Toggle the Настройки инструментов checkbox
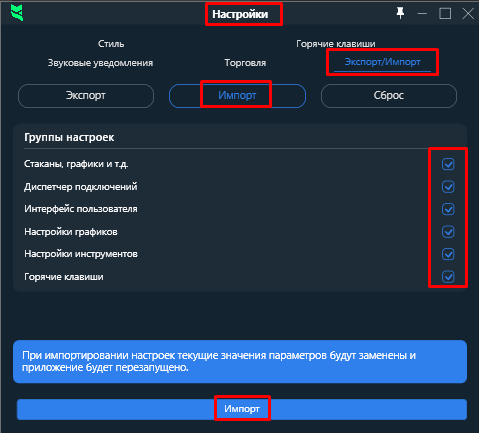The width and height of the screenshot is (479, 433). point(448,254)
